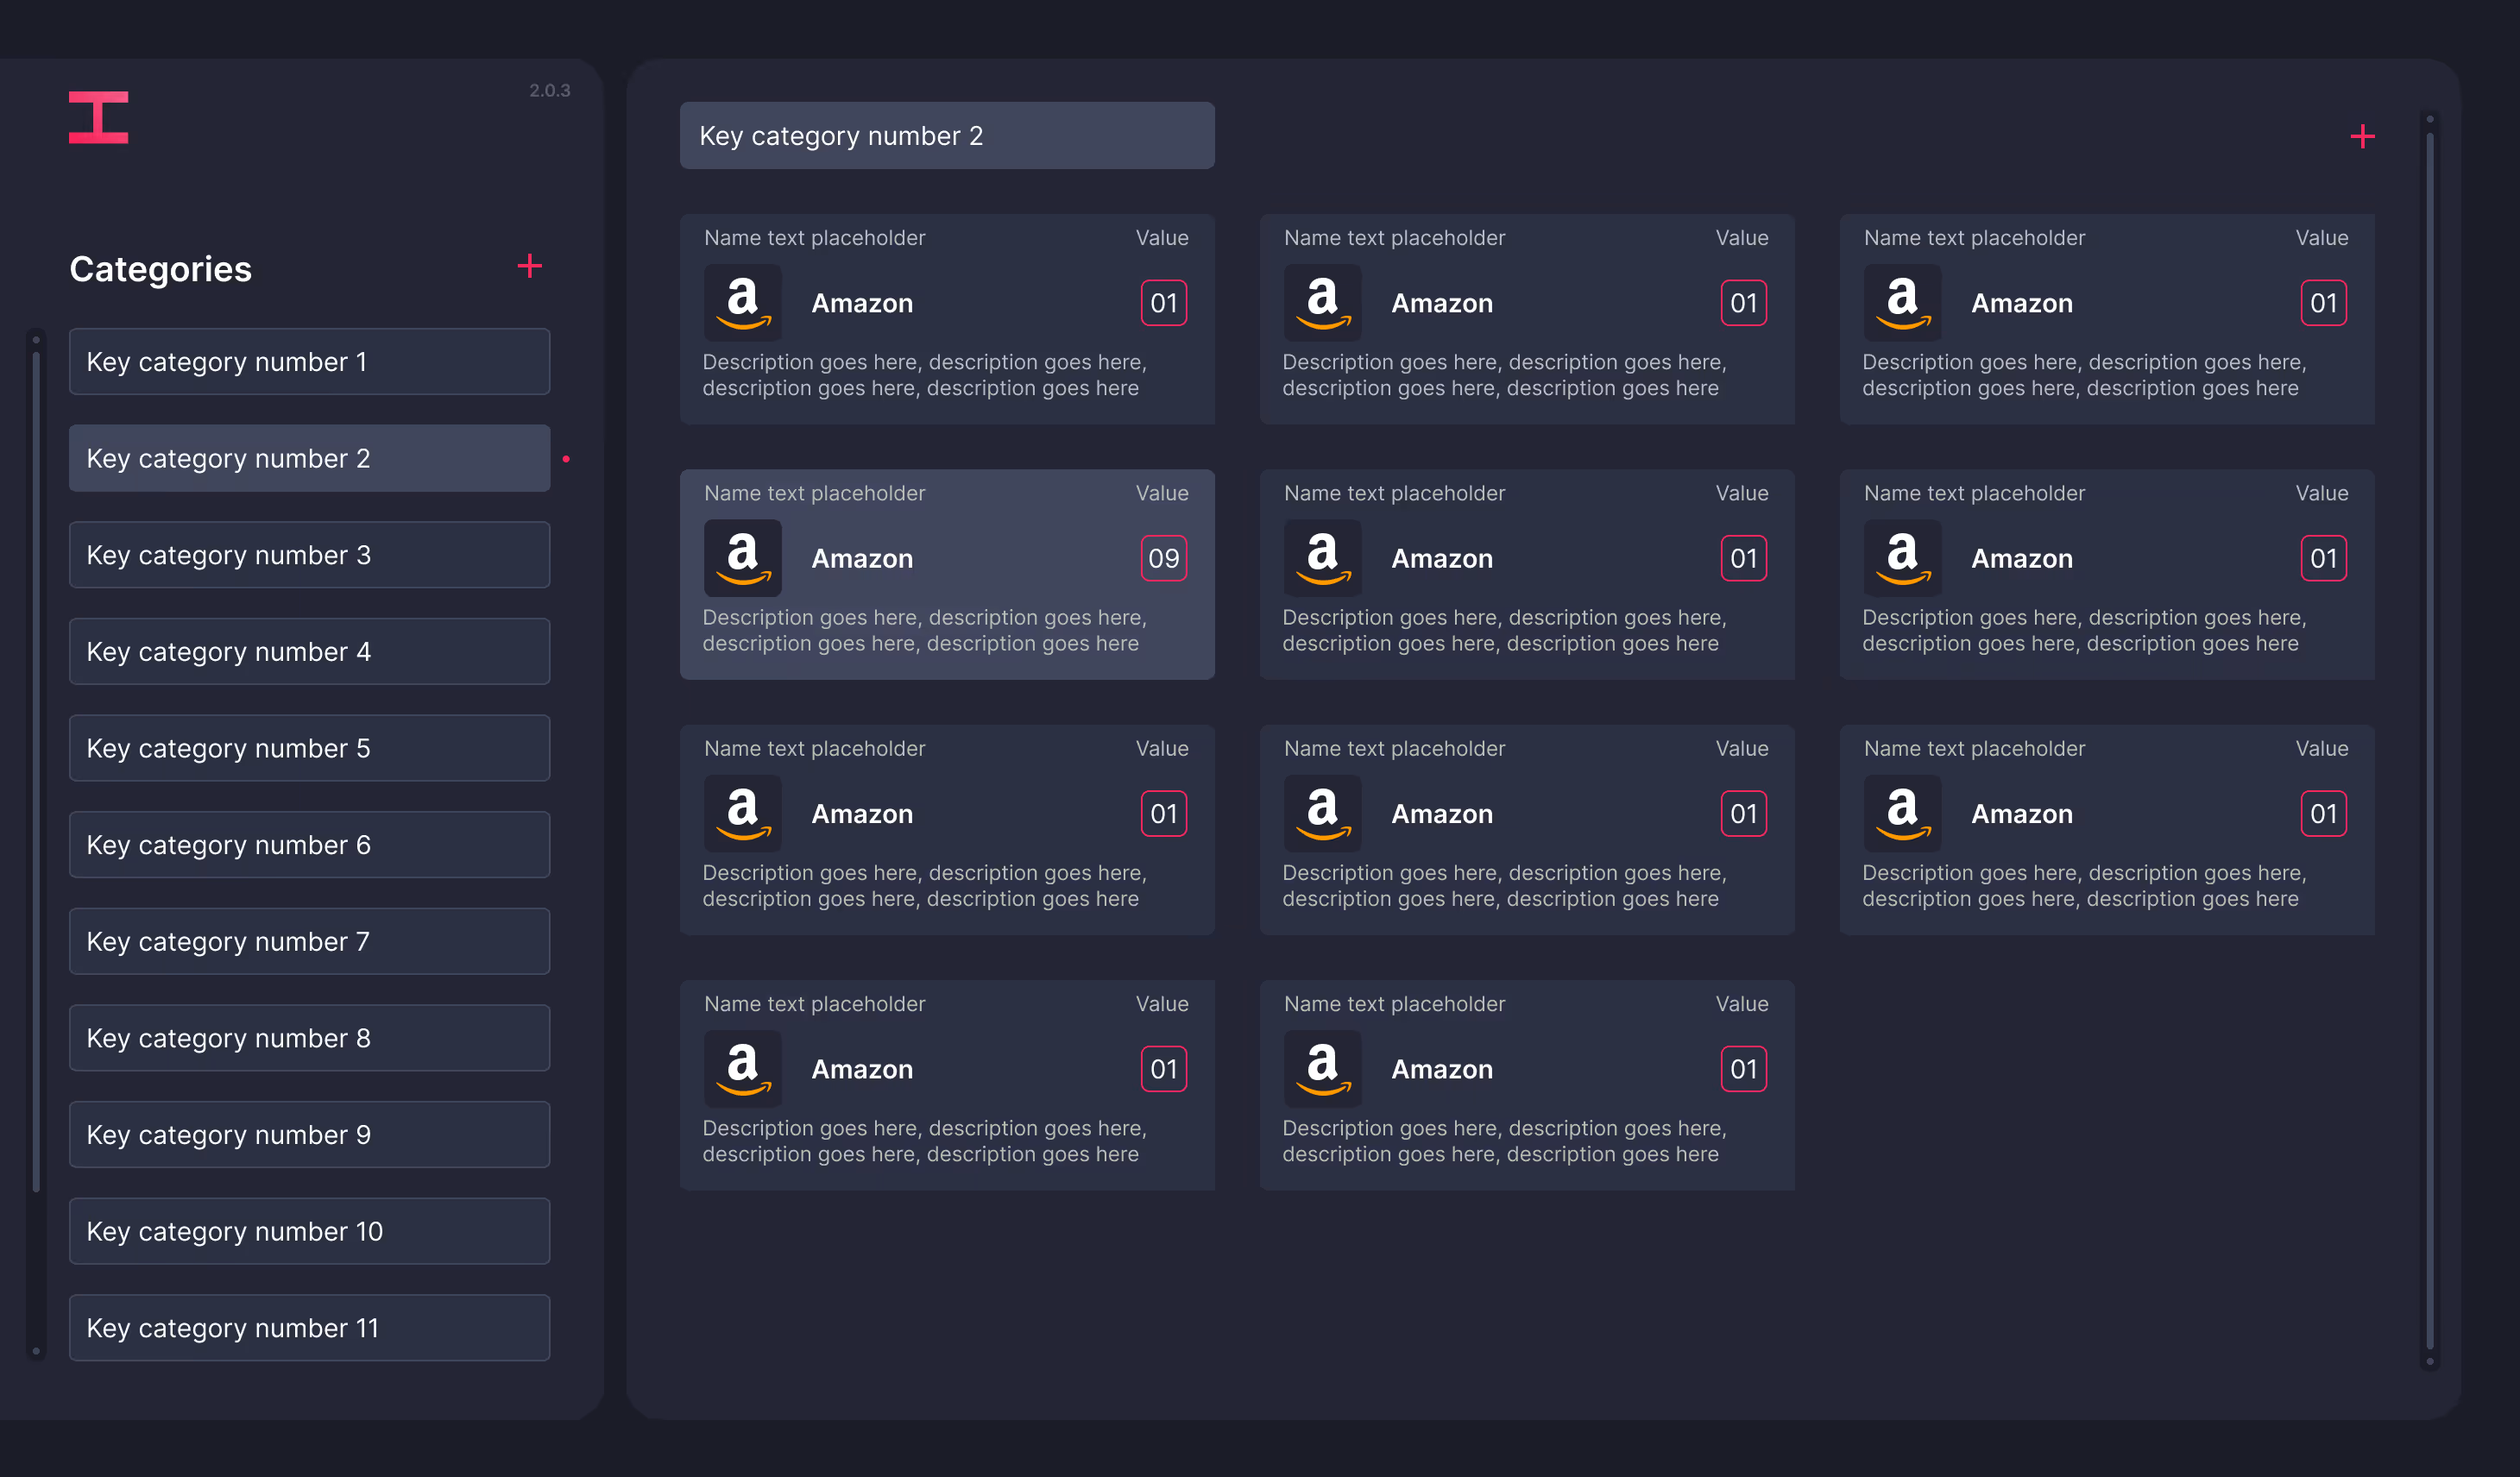Click the pink logo icon in the sidebar
The image size is (2520, 1477).
pos(98,117)
